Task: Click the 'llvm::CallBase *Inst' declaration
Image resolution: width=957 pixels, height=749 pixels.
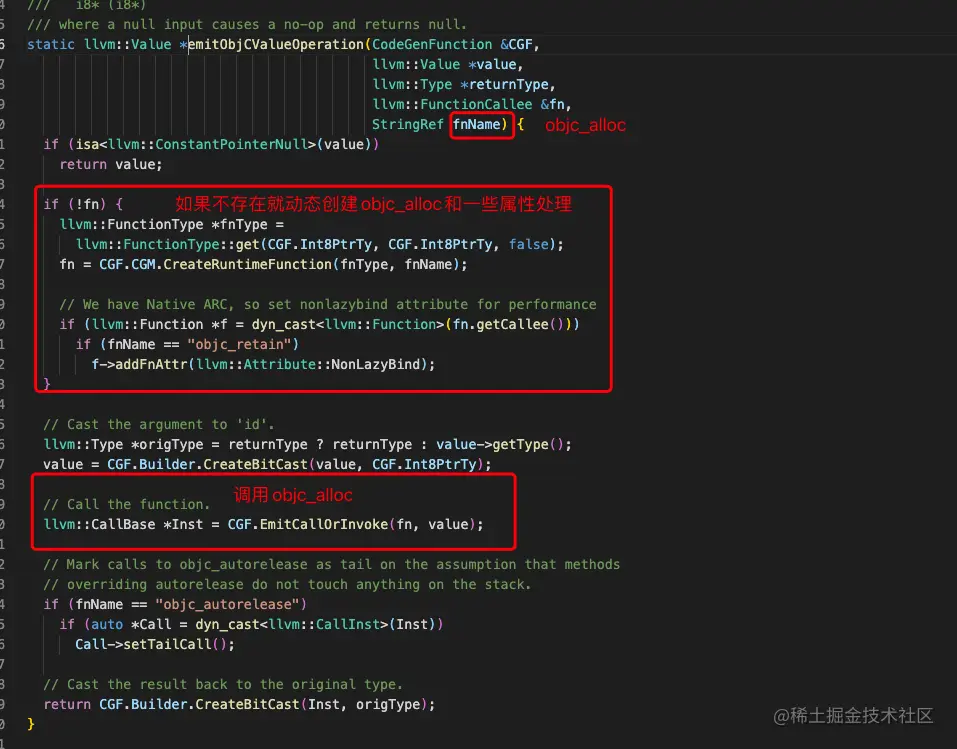Action: [x=123, y=525]
